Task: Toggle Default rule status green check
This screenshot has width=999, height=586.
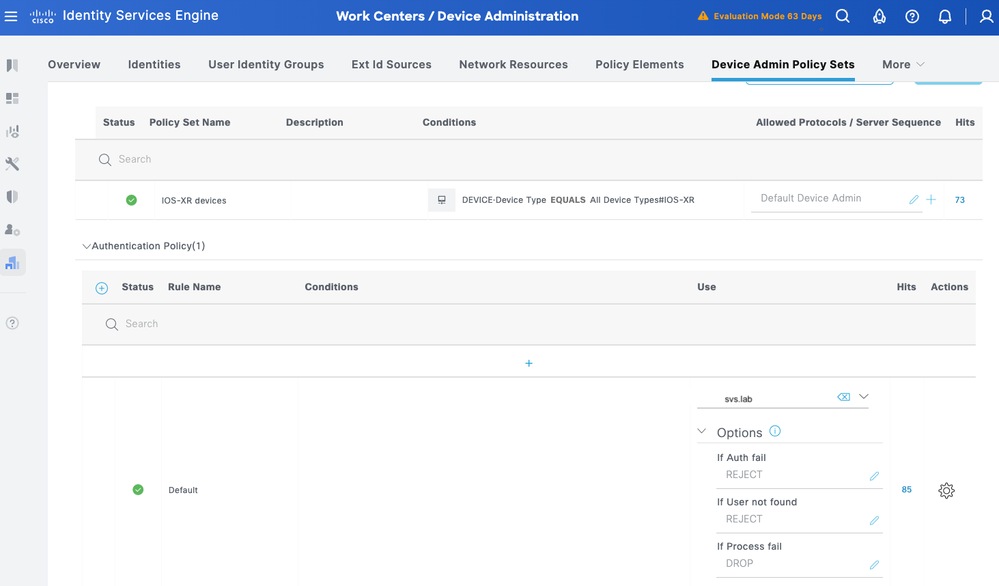Action: click(x=138, y=490)
